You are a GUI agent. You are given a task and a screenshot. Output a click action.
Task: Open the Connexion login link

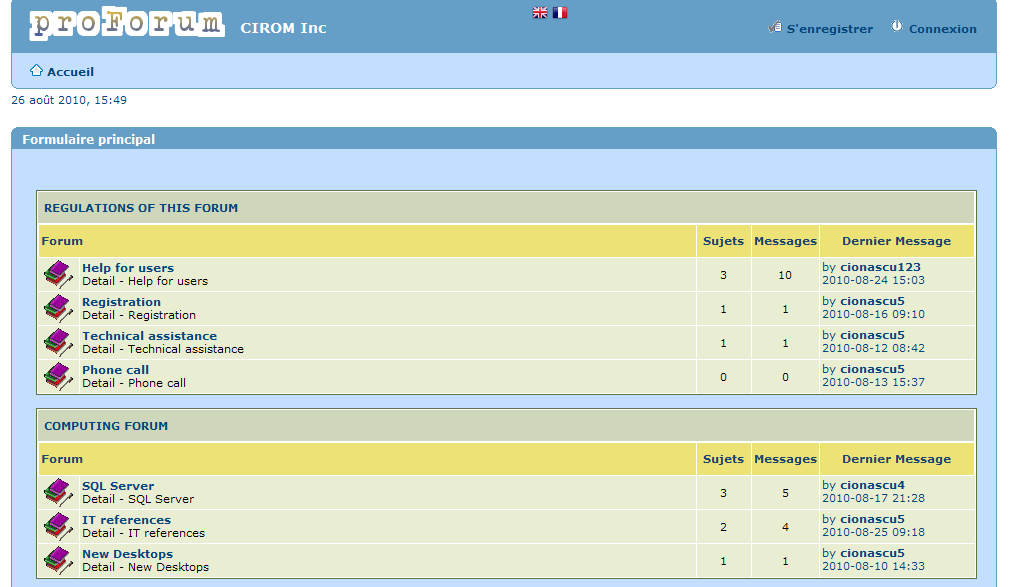[x=942, y=29]
